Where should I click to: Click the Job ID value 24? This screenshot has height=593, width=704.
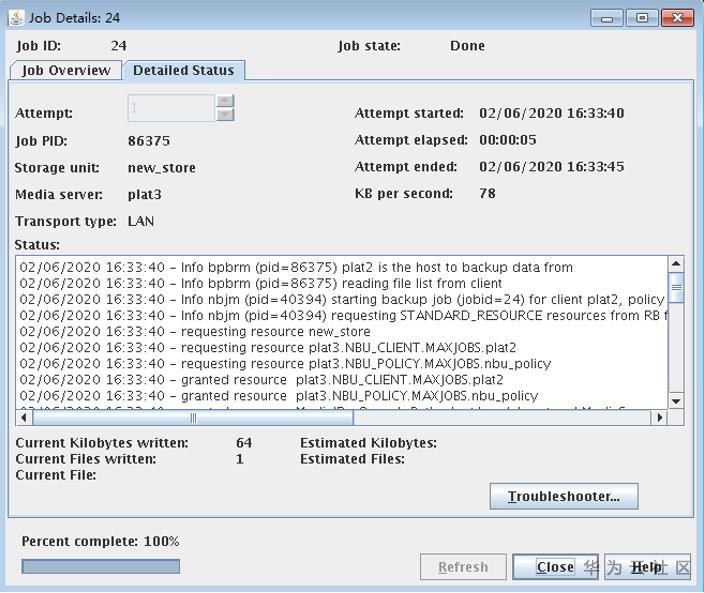coord(119,46)
